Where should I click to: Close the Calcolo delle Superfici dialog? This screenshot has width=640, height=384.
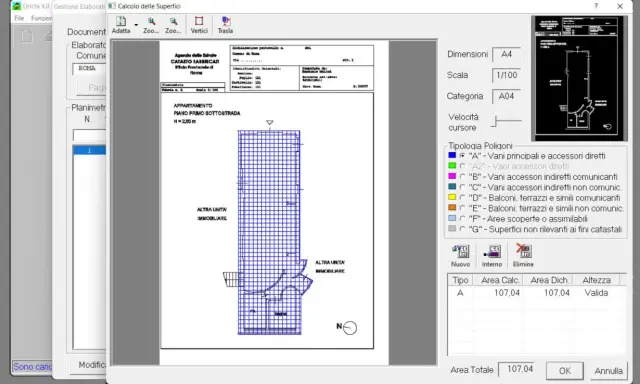pyautogui.click(x=620, y=6)
